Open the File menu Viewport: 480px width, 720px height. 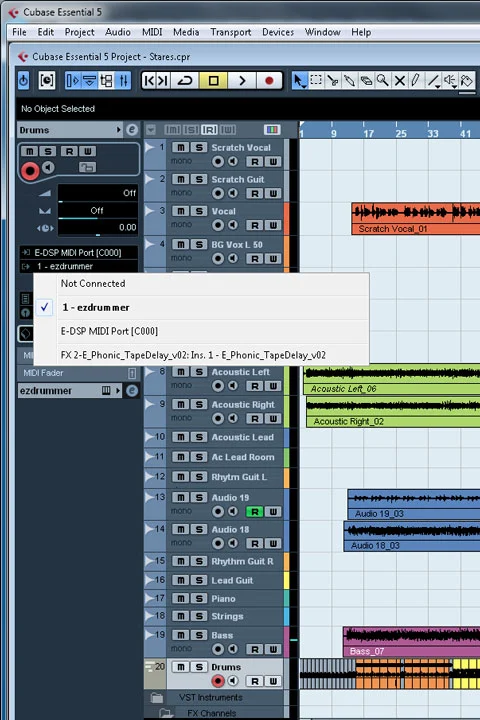[x=19, y=32]
